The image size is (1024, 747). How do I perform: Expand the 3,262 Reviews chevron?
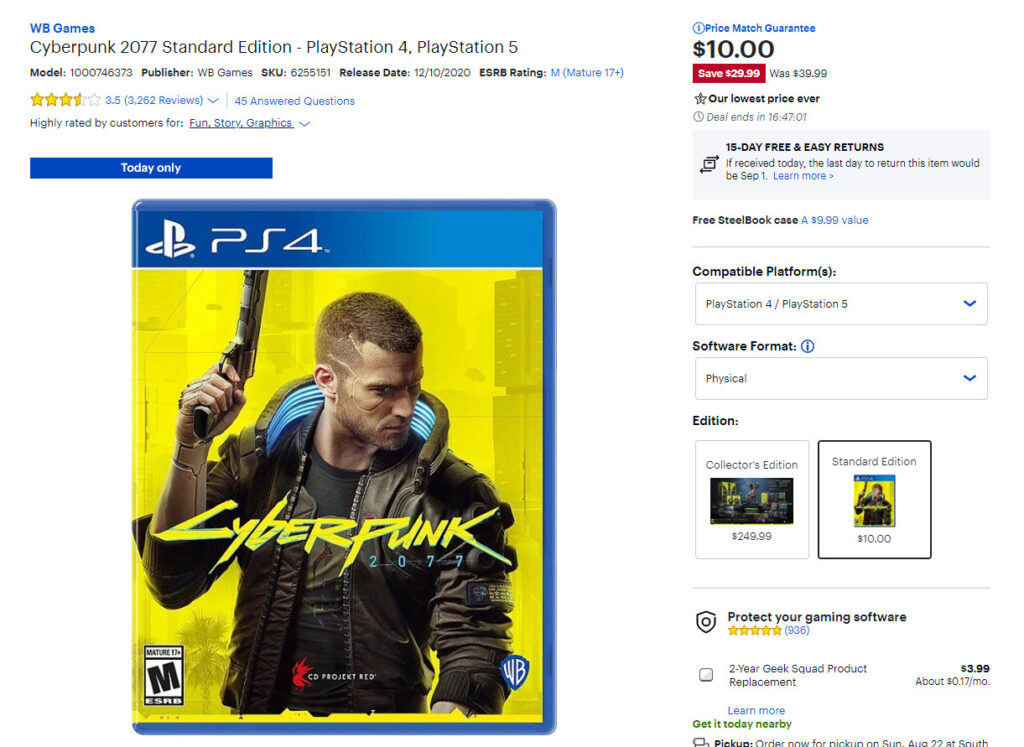tap(213, 101)
